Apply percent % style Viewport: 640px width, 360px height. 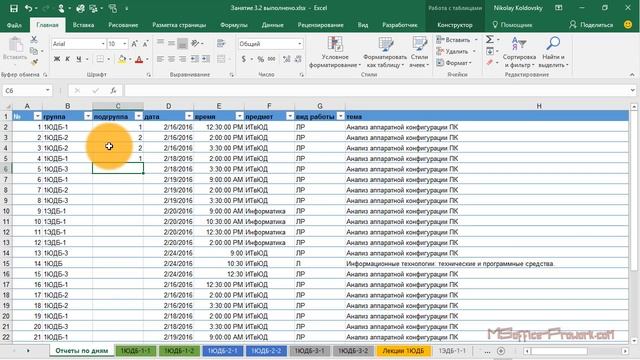(260, 60)
